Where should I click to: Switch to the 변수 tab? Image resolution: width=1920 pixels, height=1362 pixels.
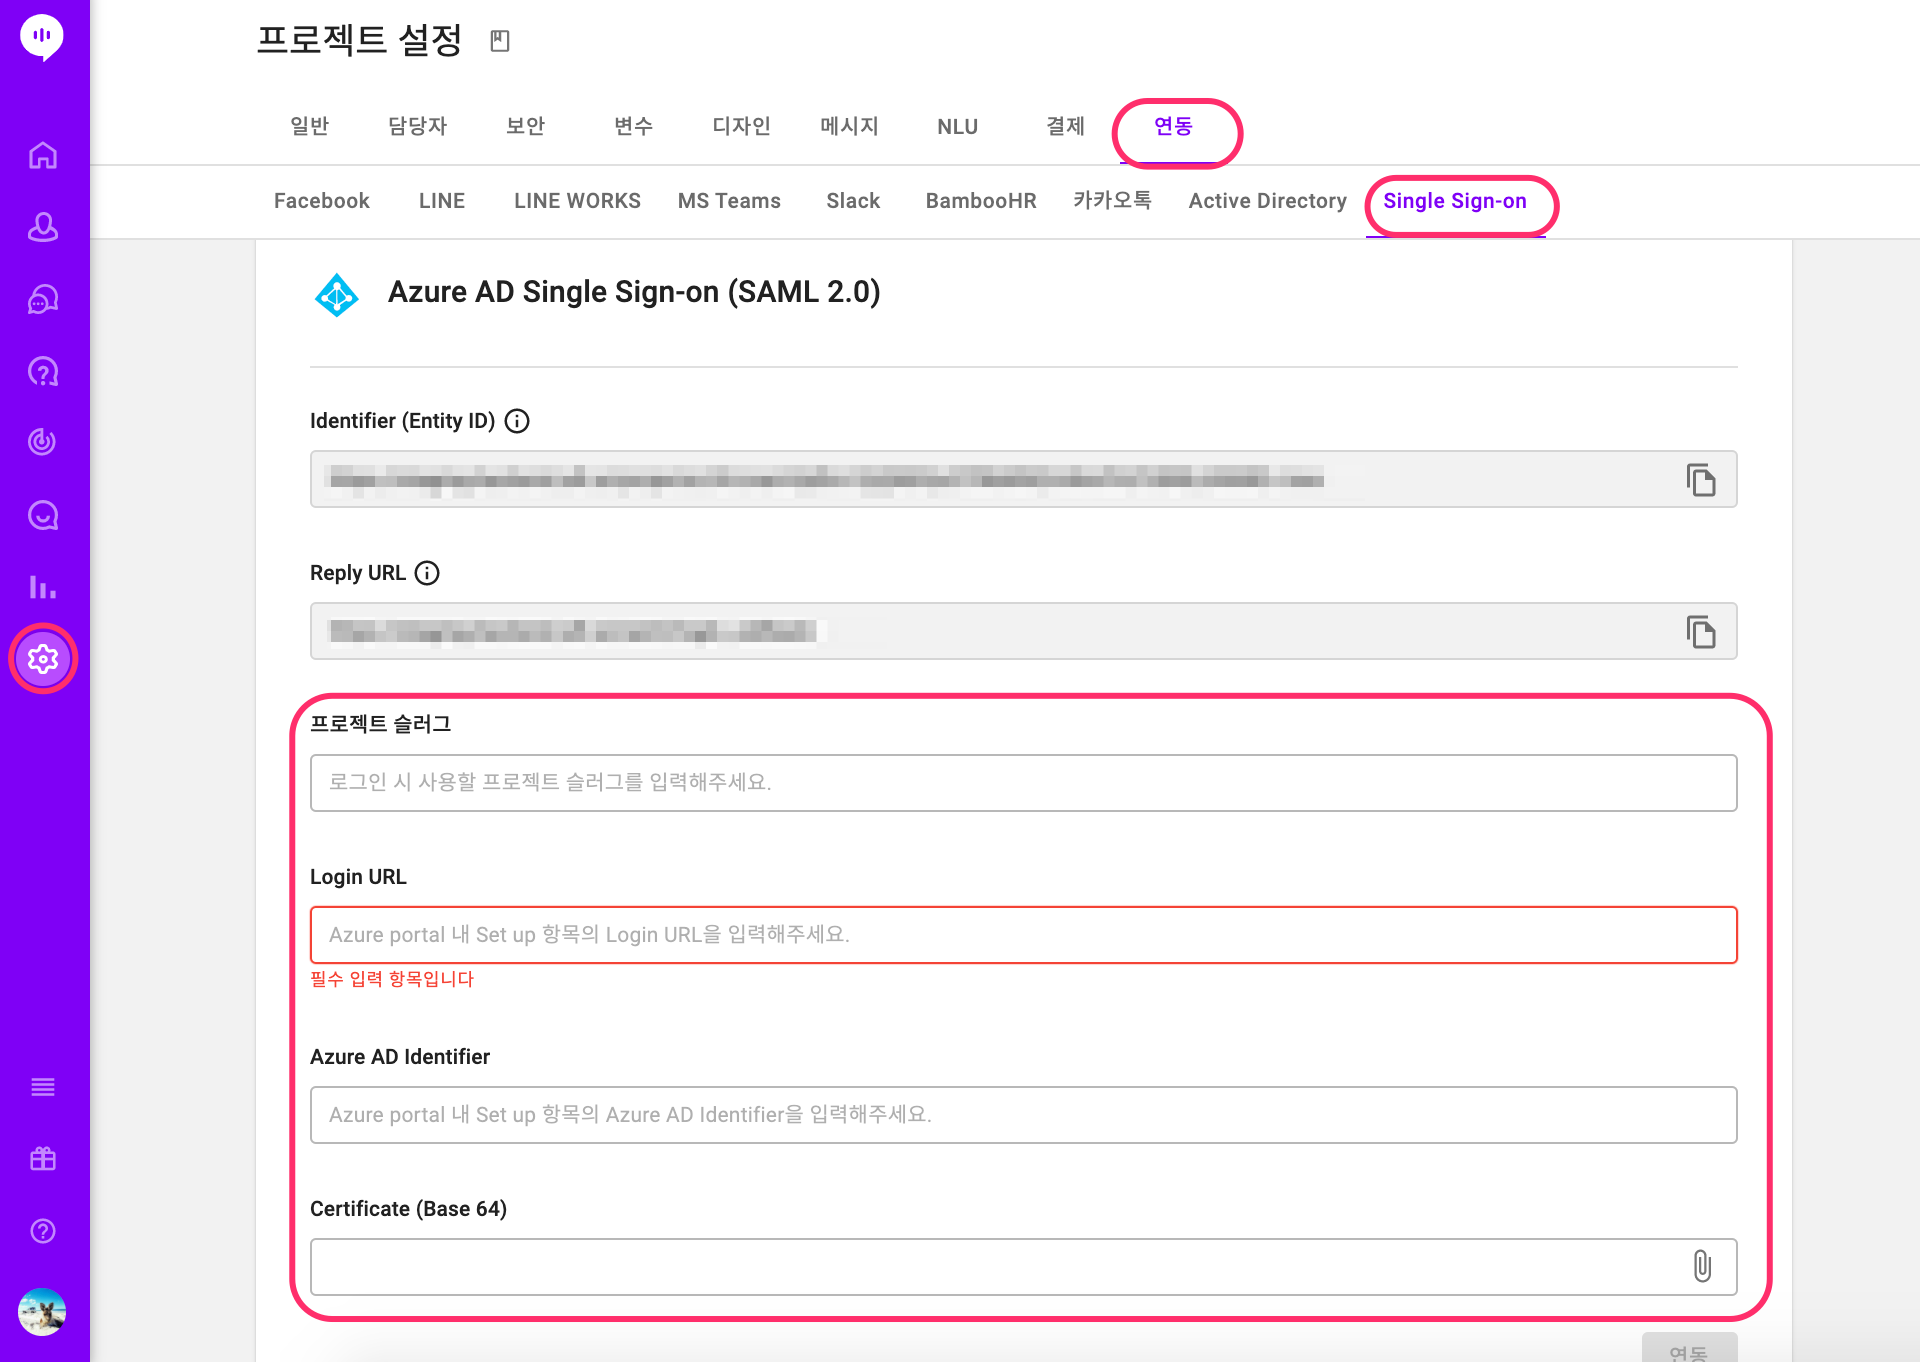point(634,126)
